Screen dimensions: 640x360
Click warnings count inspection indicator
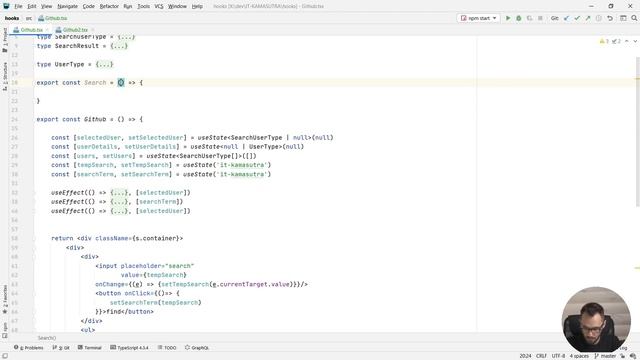coord(604,41)
